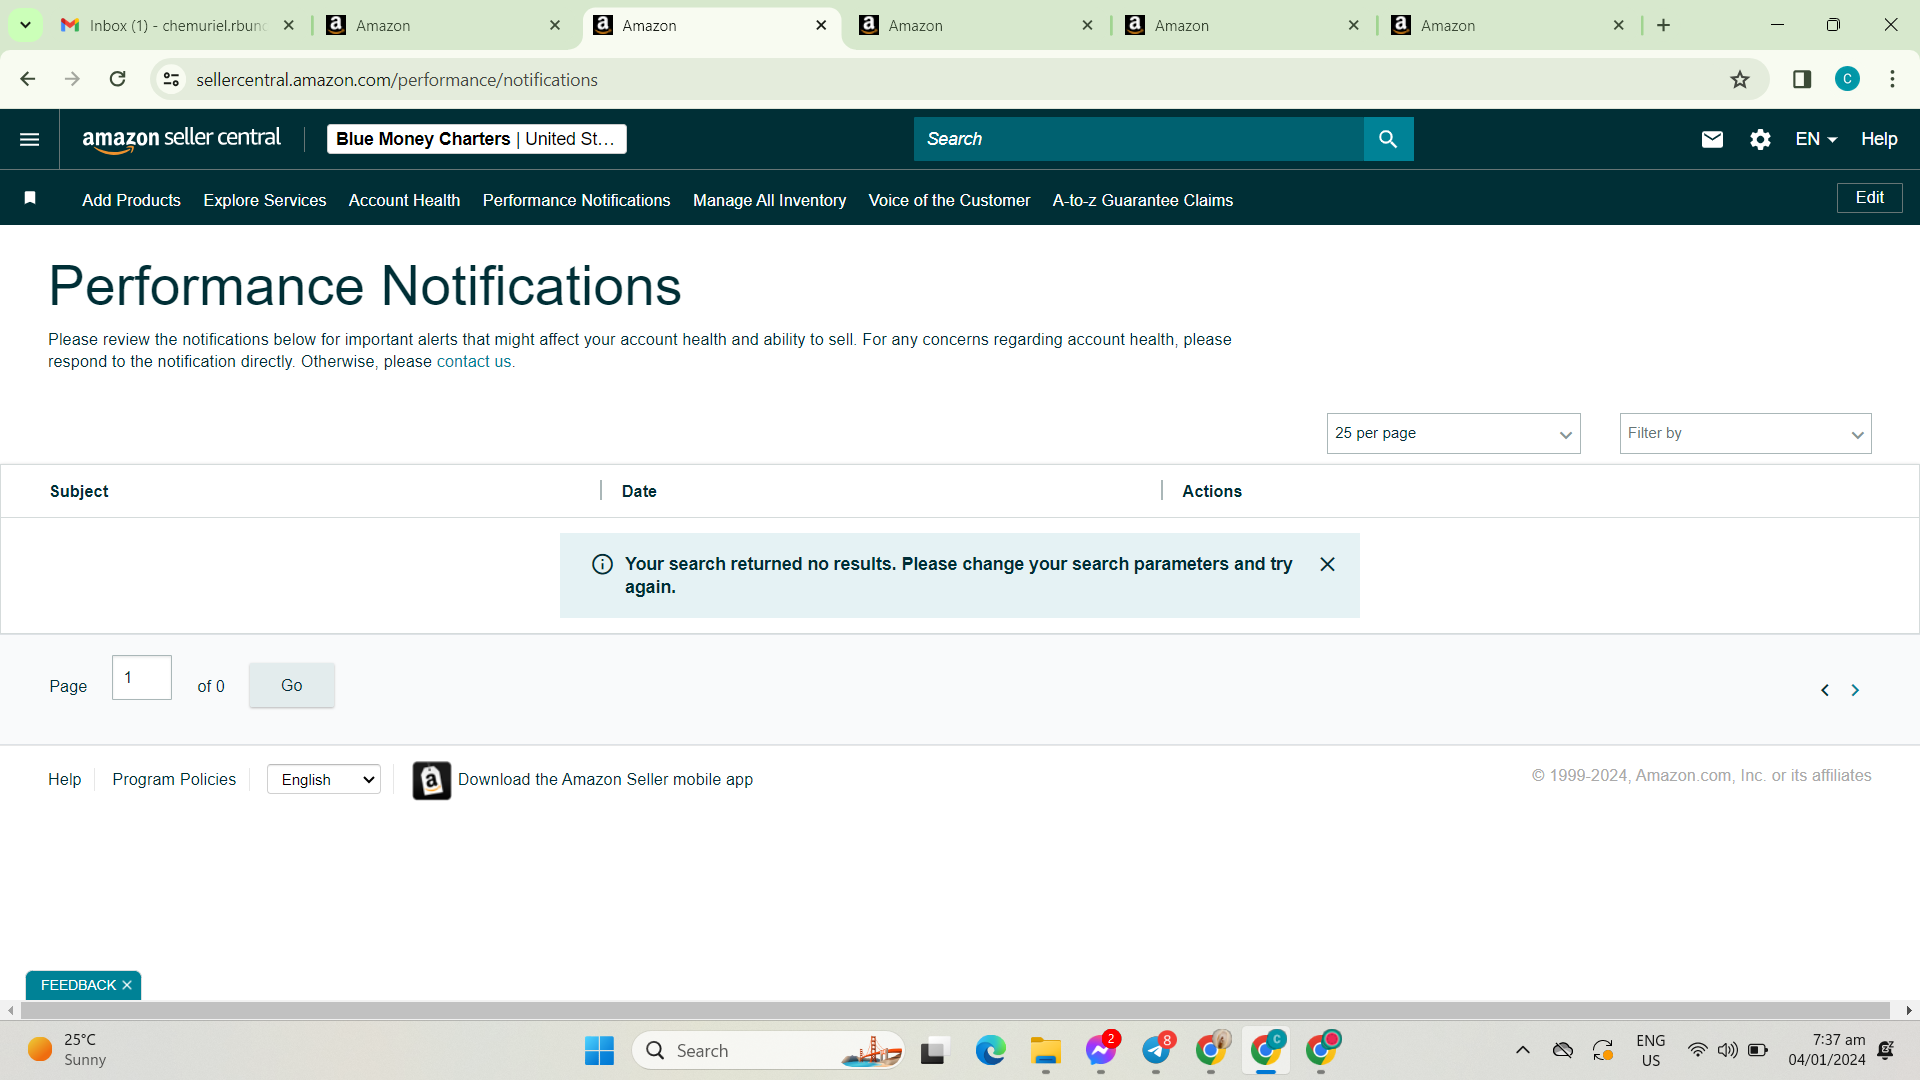This screenshot has width=1920, height=1080.
Task: Open a new browser tab
Action: tap(1664, 25)
